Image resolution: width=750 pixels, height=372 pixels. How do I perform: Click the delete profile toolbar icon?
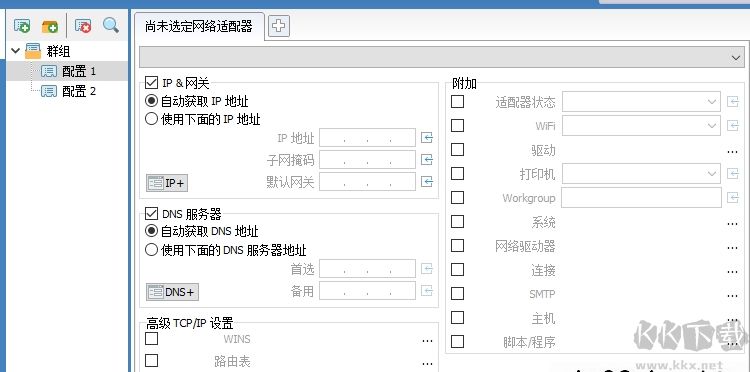(83, 26)
